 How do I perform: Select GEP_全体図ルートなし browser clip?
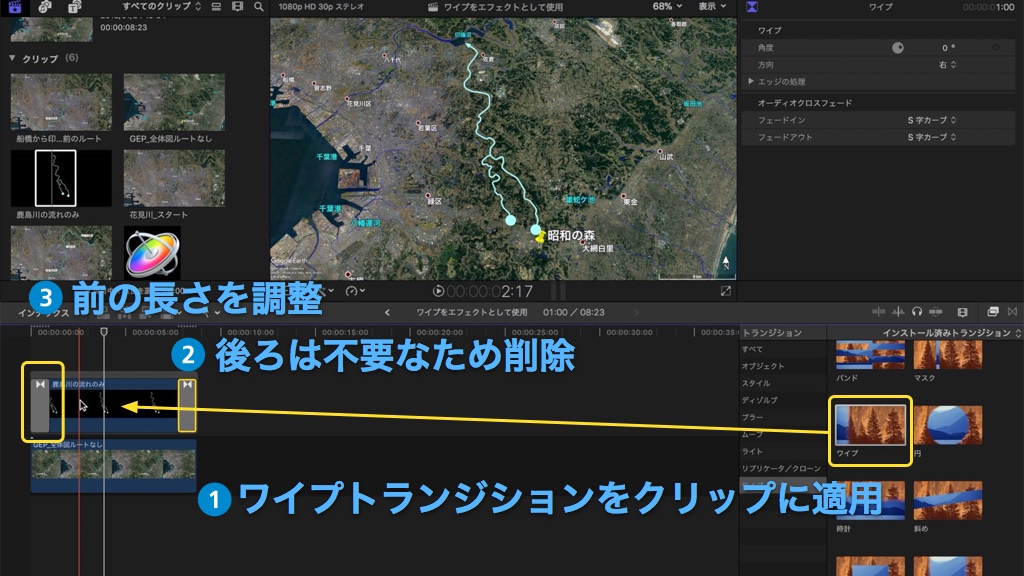174,102
